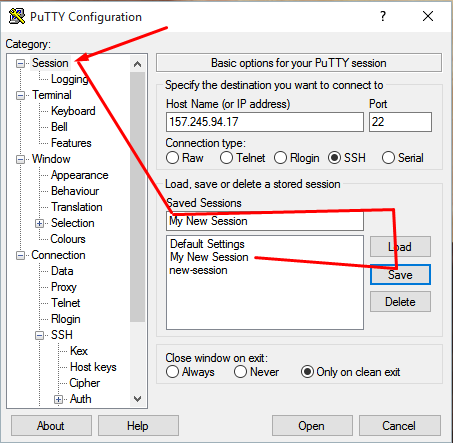Select Default Settings in saved sessions list
453x443 pixels.
pyautogui.click(x=207, y=244)
